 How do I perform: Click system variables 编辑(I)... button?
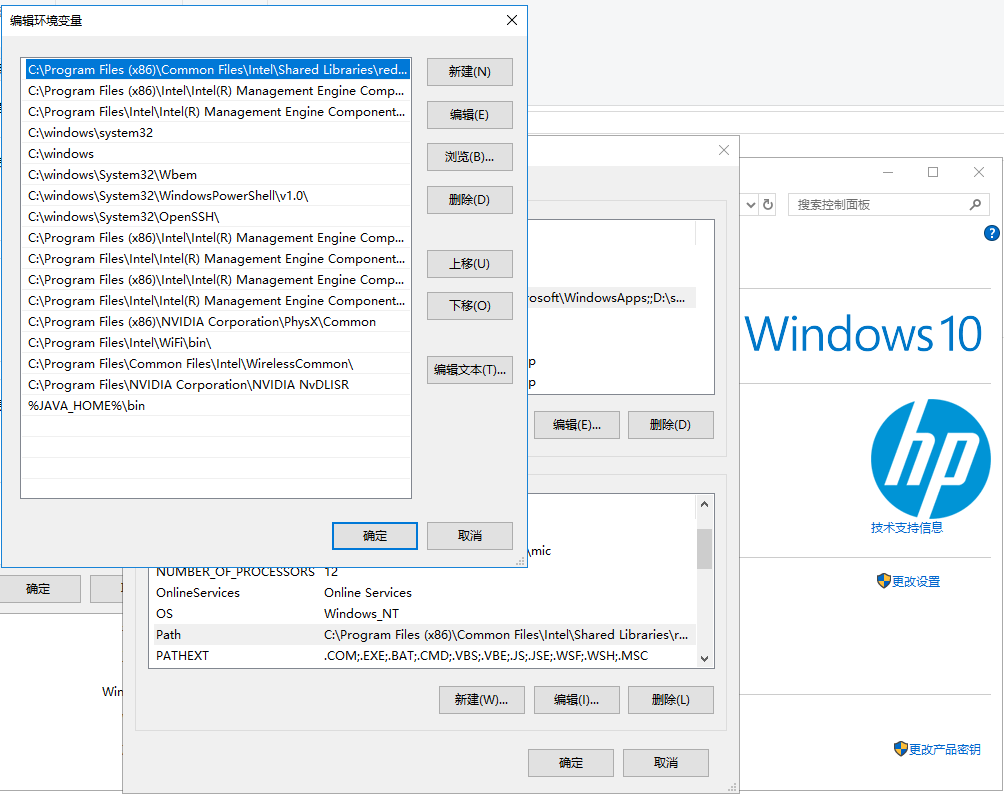pos(576,700)
